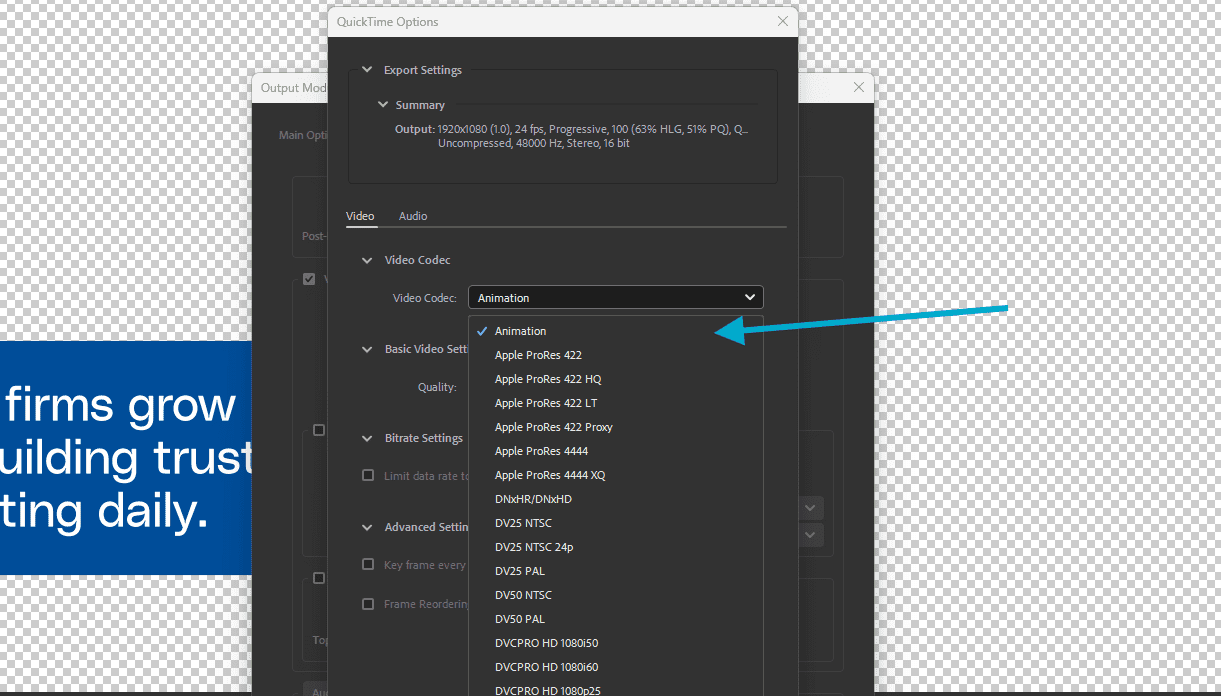Choose DV50 PAL codec
The width and height of the screenshot is (1221, 696).
pos(615,619)
